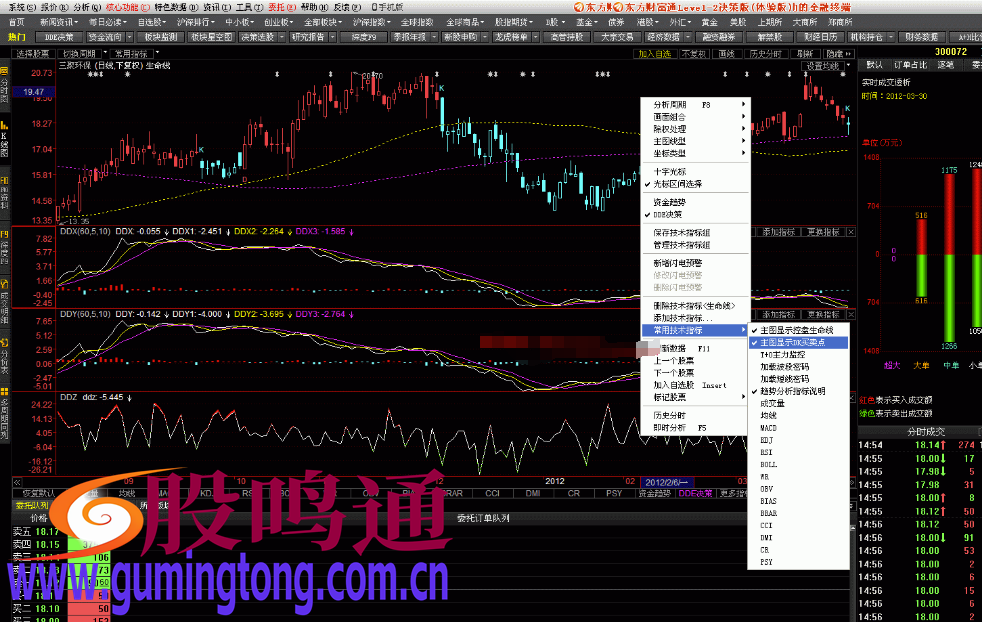Open the K线图 view from left sidebar
This screenshot has height=622, width=982.
(4, 139)
